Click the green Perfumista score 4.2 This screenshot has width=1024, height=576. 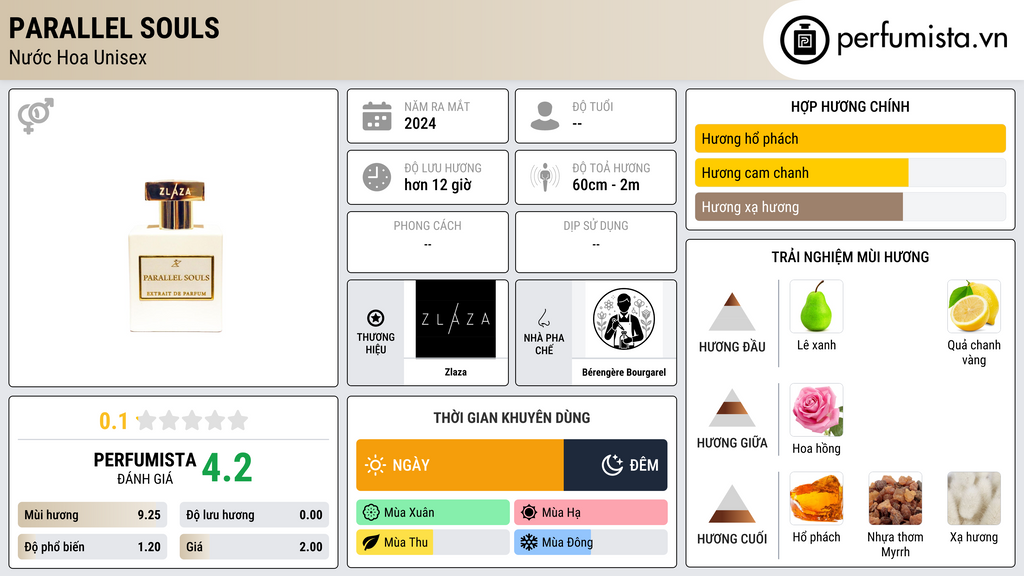click(227, 468)
